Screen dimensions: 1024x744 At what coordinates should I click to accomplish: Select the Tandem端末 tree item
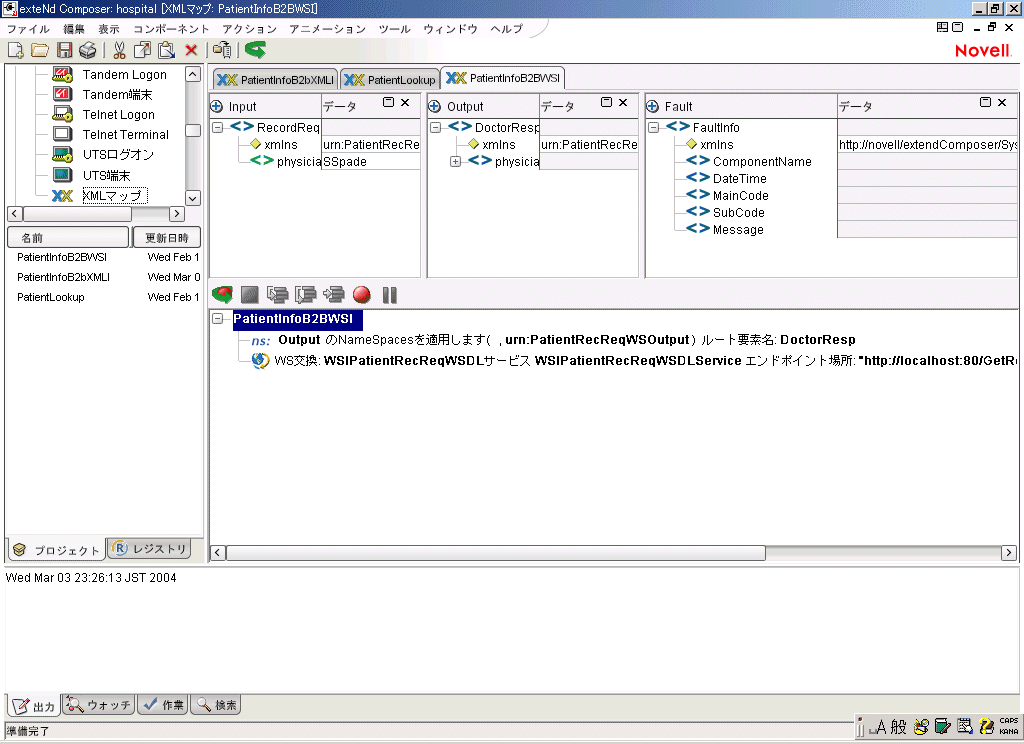[117, 95]
